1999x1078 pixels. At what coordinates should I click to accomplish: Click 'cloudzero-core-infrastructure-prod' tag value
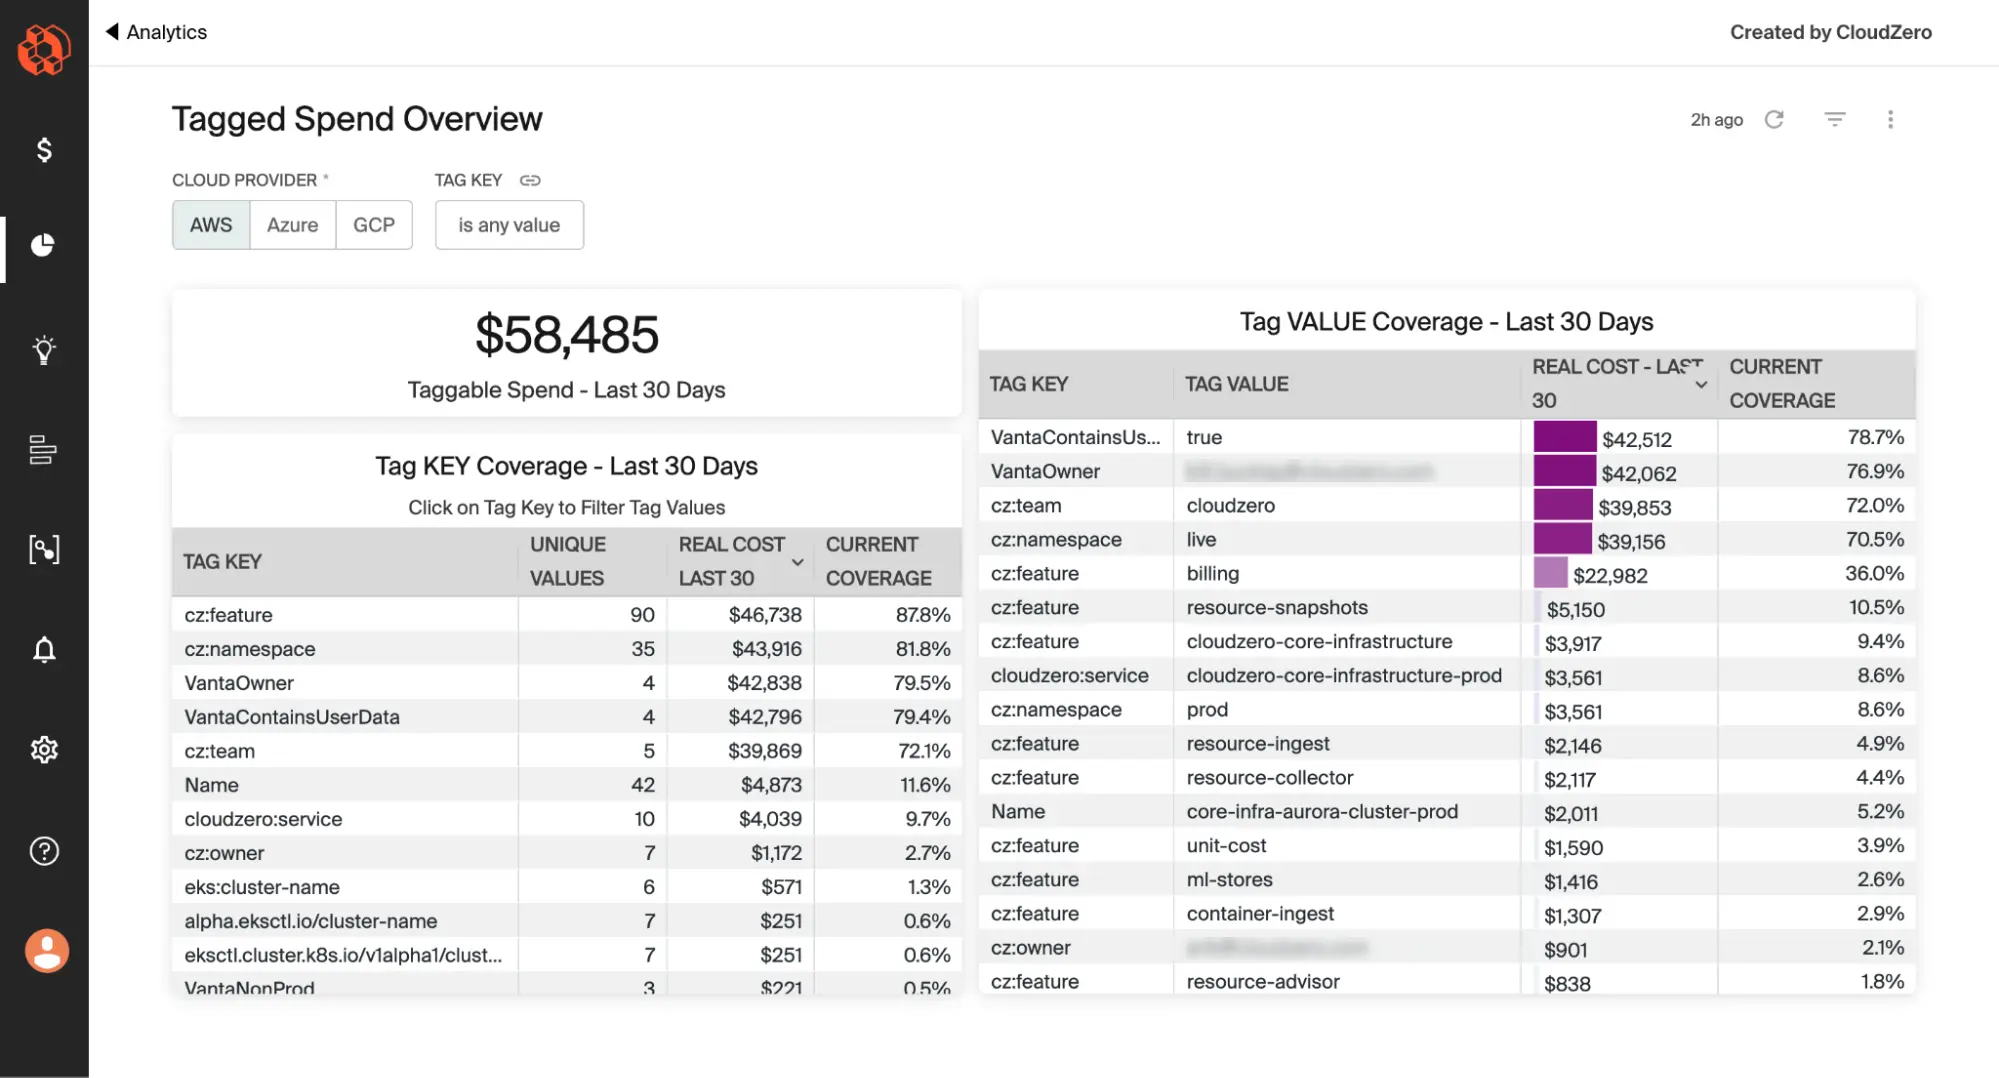click(x=1344, y=675)
